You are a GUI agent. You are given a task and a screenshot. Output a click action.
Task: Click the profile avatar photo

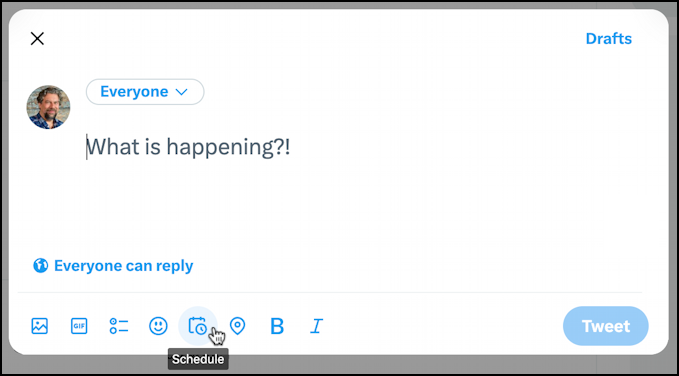[x=48, y=107]
